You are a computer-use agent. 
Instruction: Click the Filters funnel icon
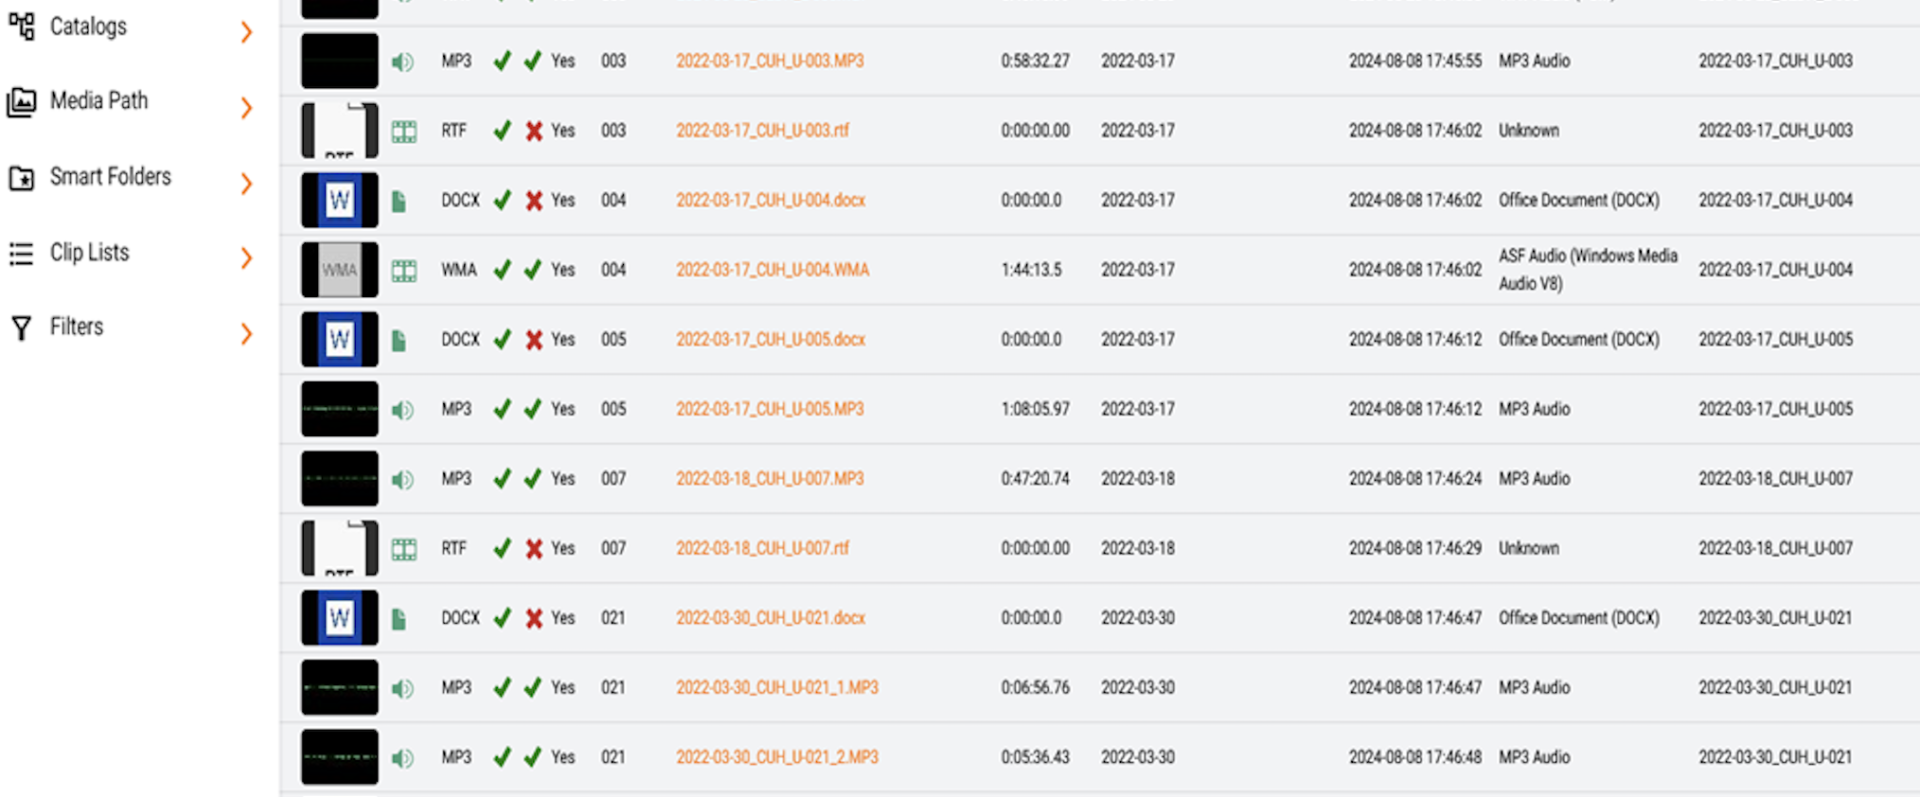21,328
